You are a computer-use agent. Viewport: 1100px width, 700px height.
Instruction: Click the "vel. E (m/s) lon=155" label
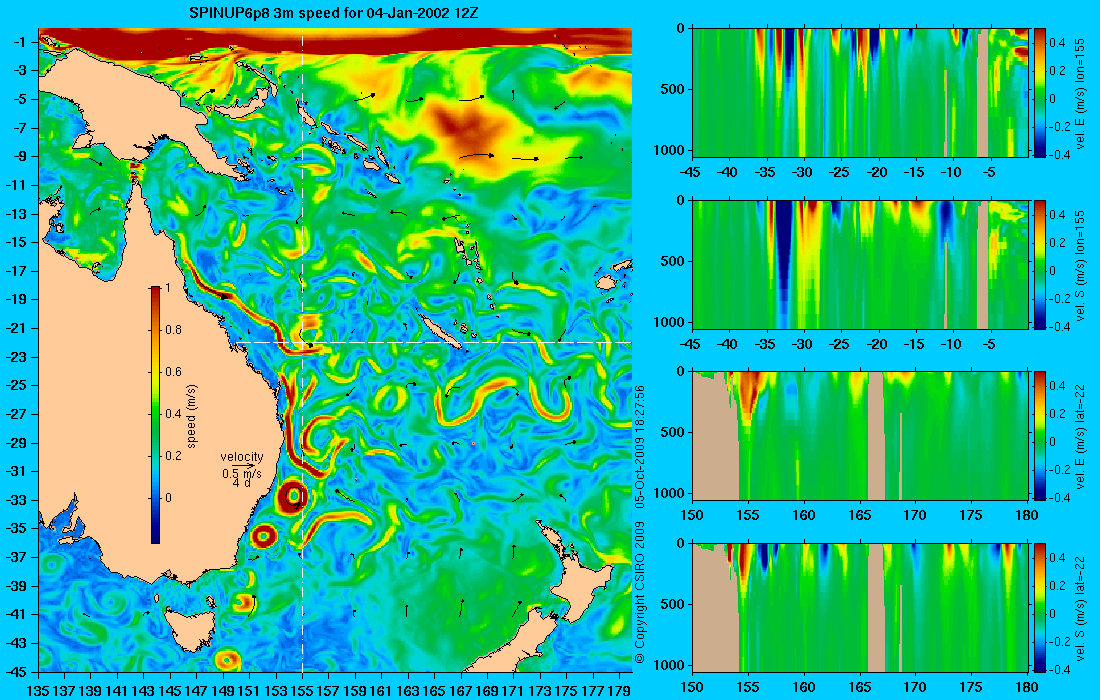coord(1080,93)
